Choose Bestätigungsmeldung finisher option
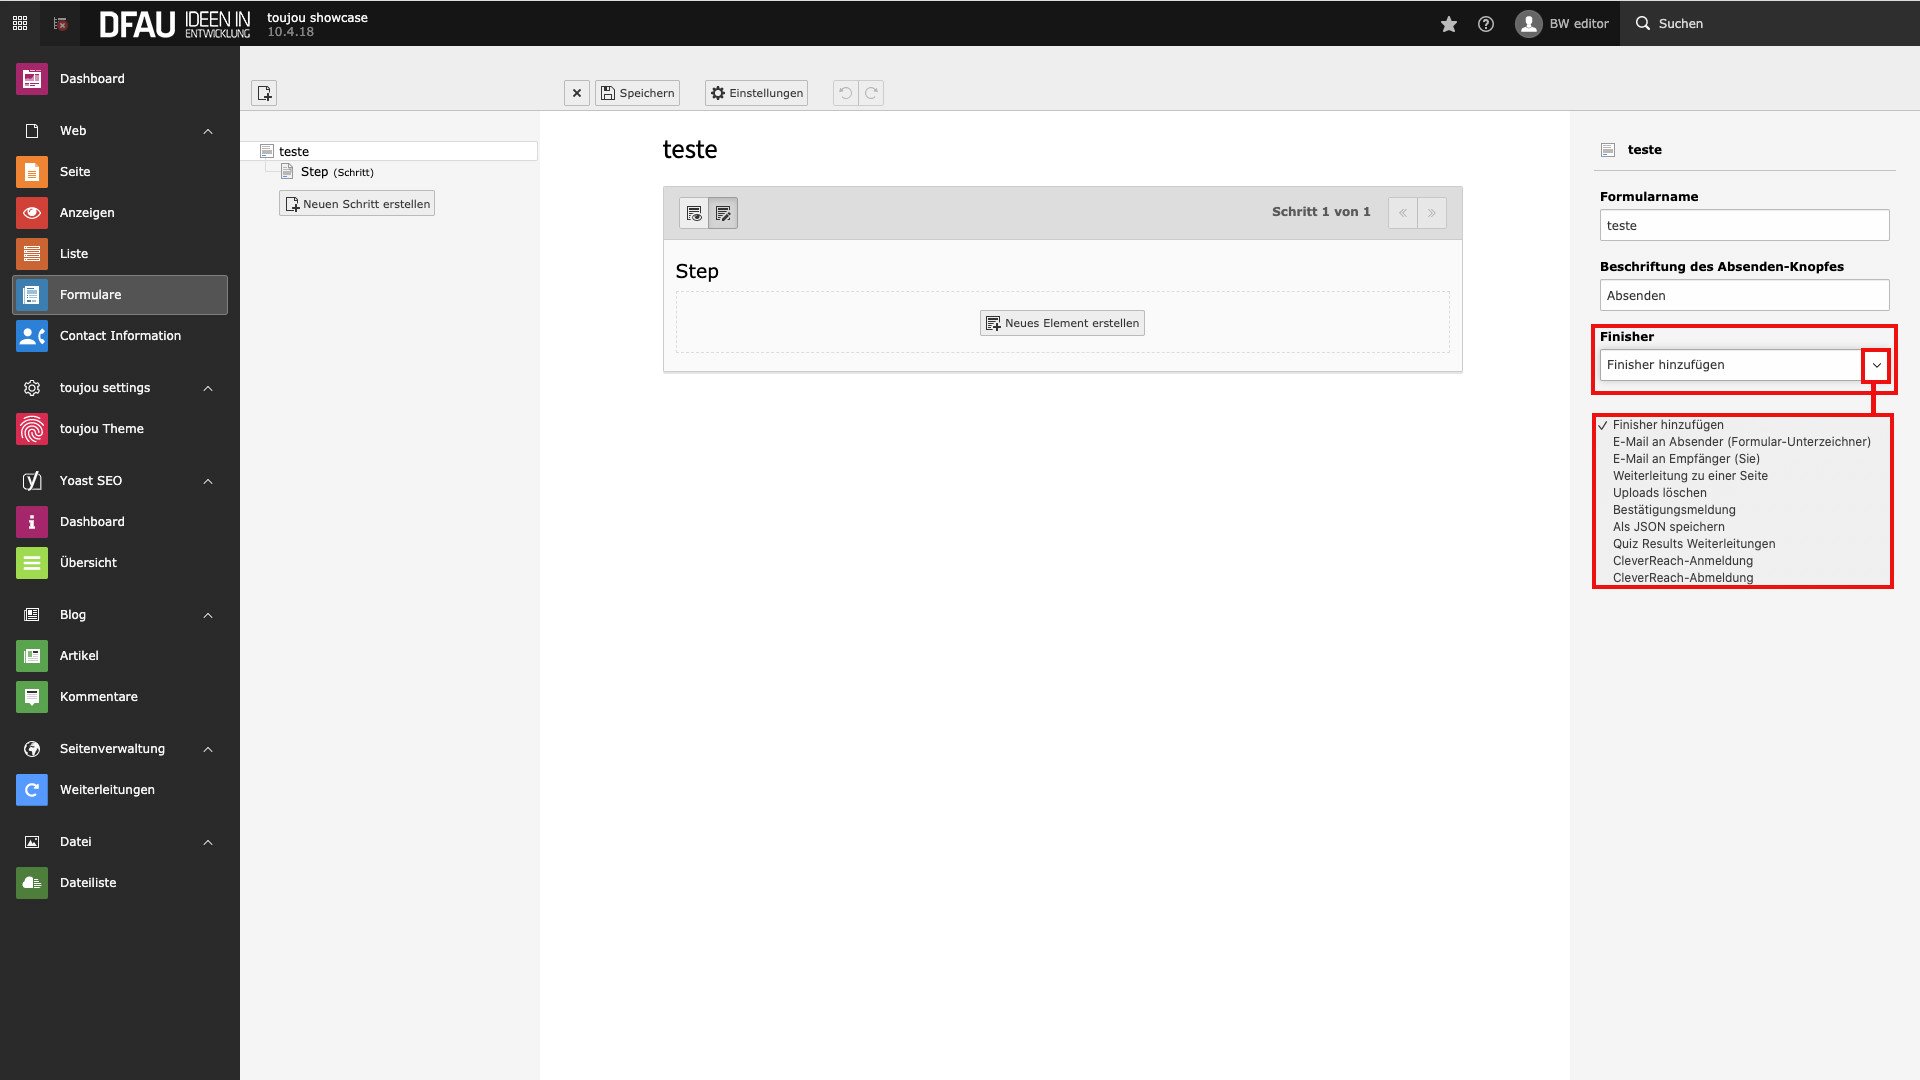Image resolution: width=1920 pixels, height=1080 pixels. coord(1674,510)
